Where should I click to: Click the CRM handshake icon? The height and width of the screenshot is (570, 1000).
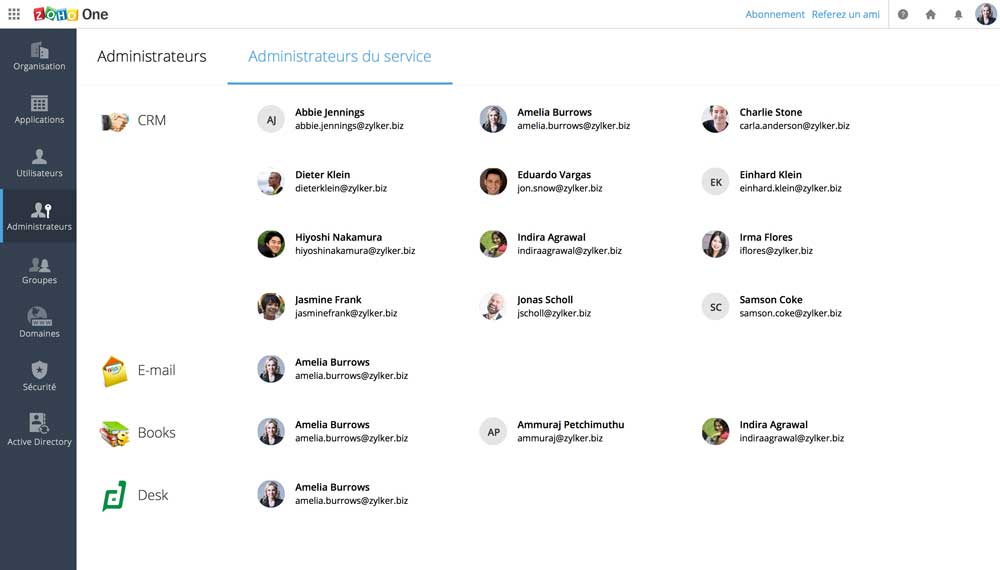point(115,121)
